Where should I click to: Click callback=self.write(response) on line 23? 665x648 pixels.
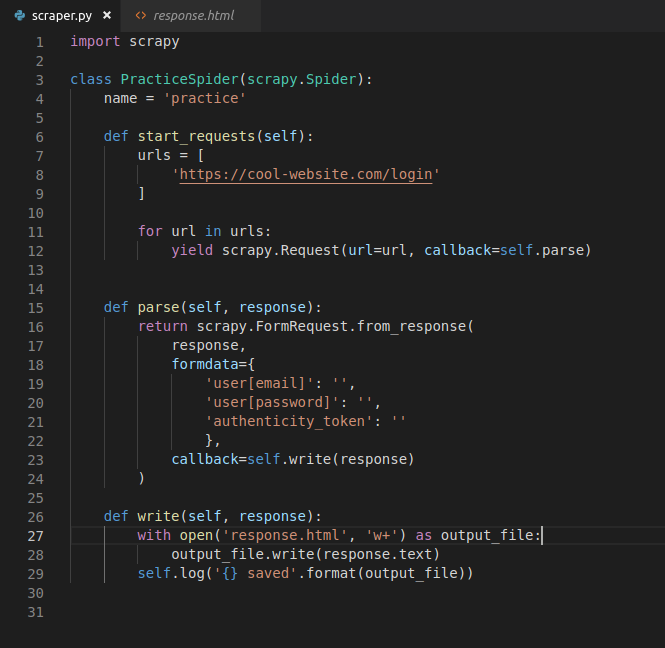[293, 459]
